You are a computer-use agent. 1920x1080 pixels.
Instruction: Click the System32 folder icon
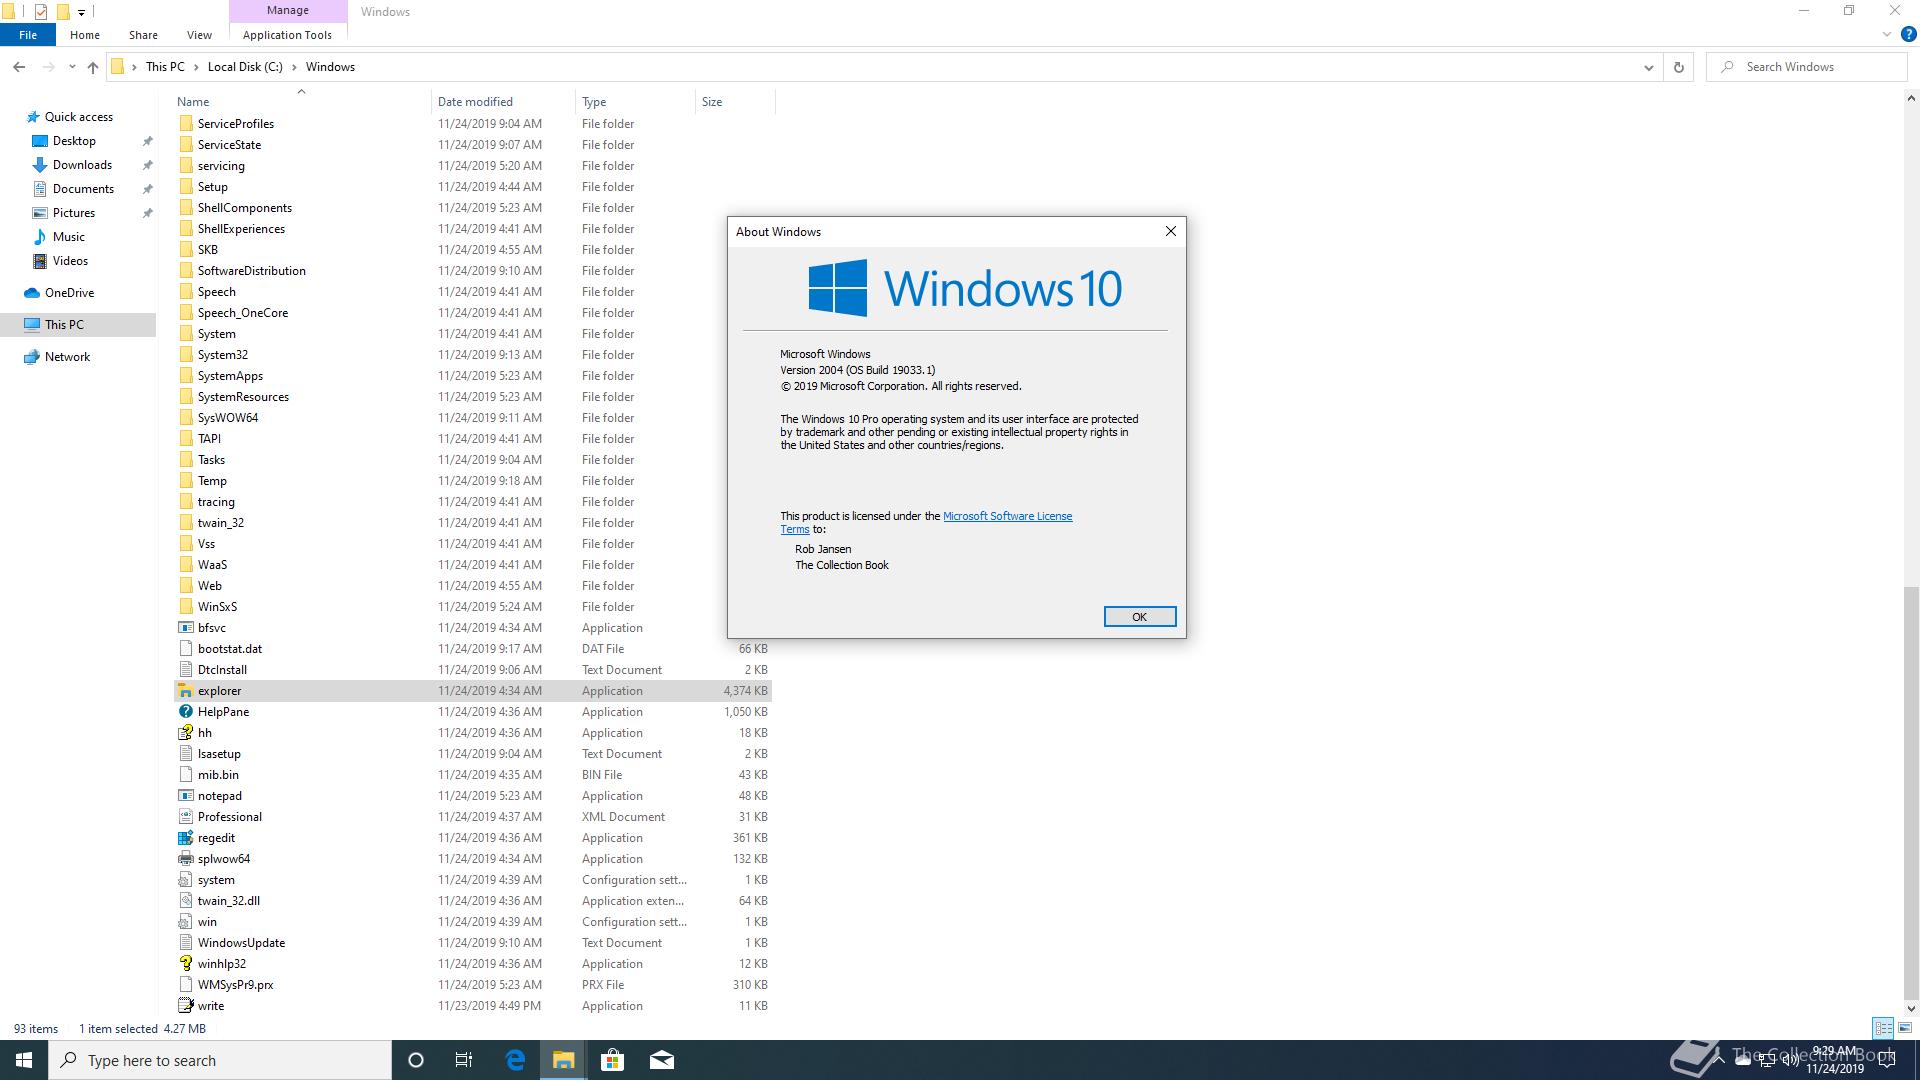185,355
